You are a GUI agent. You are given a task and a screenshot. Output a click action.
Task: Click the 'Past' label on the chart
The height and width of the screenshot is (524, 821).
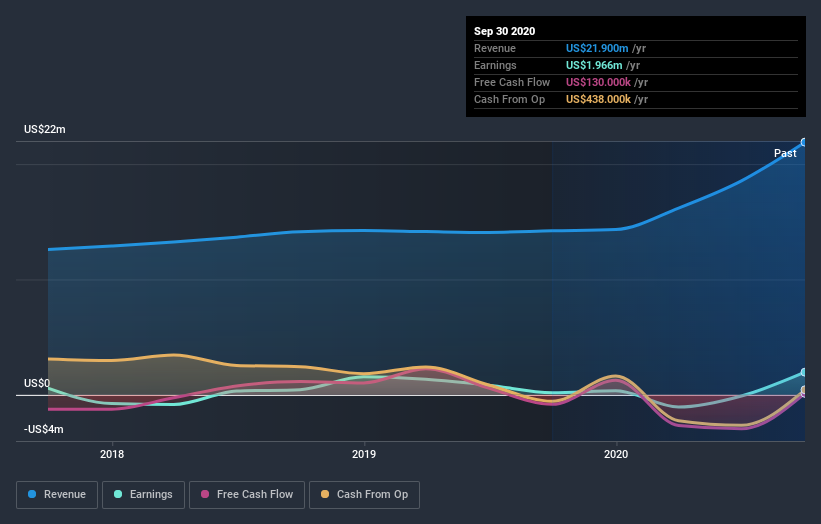785,153
